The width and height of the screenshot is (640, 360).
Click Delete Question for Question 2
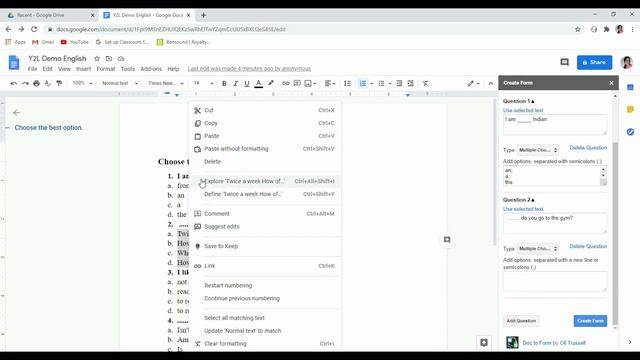[588, 247]
